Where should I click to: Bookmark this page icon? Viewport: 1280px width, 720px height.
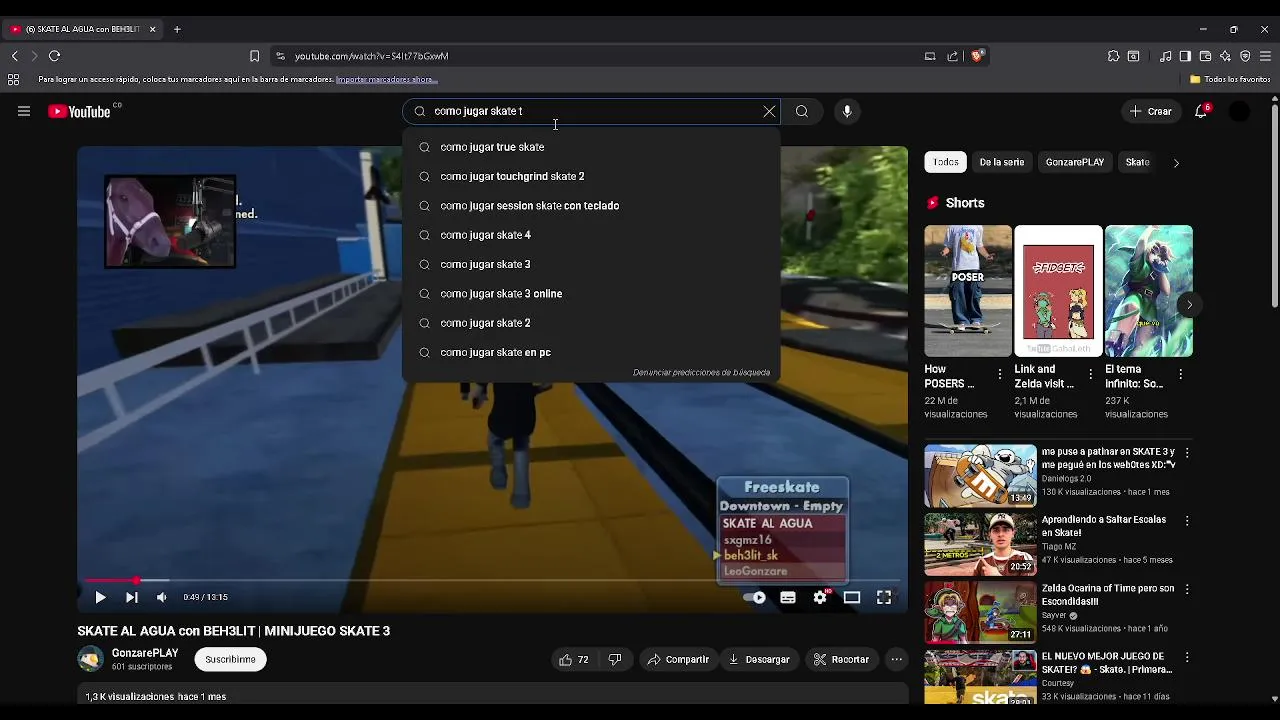pos(254,56)
